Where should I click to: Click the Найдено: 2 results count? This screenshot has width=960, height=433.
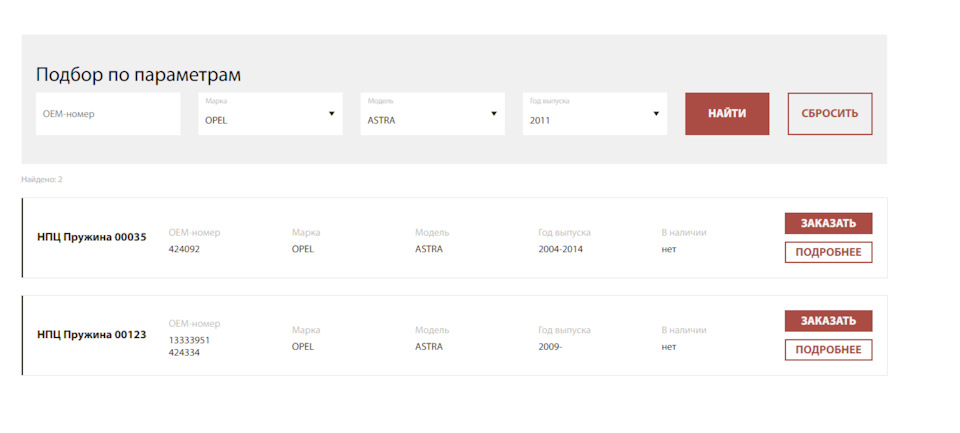42,180
